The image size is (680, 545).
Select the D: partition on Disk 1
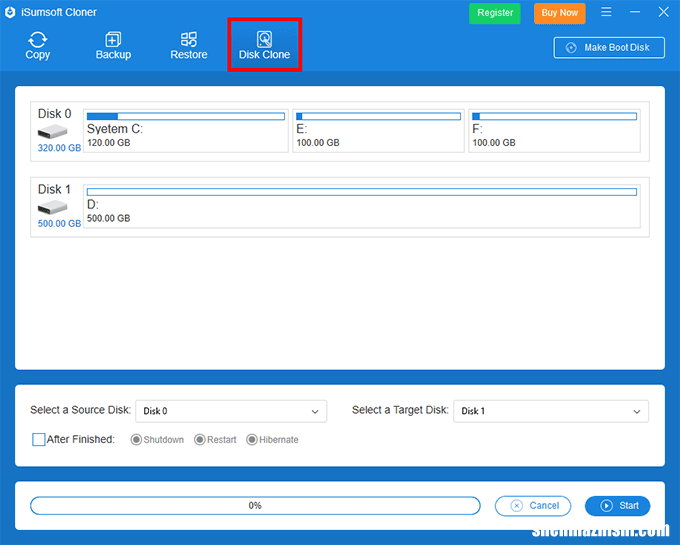(x=362, y=206)
